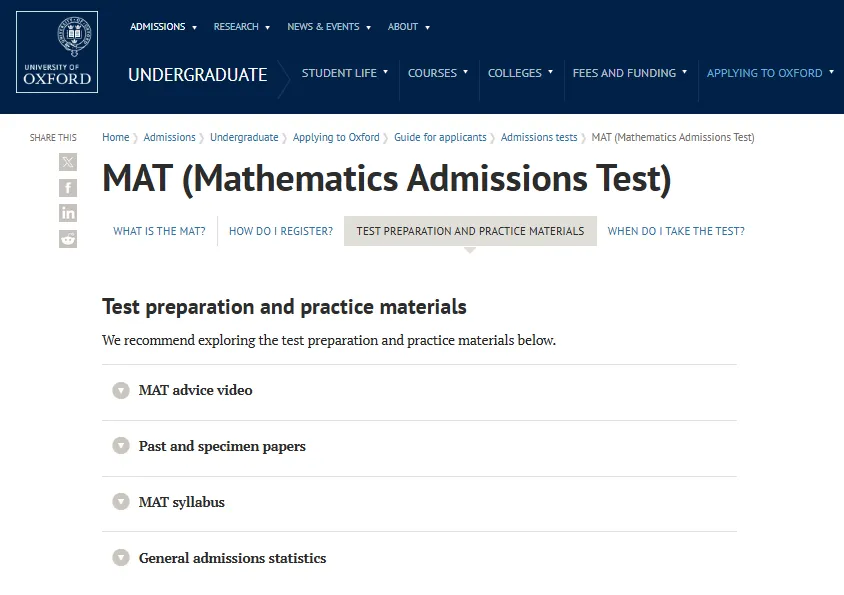Click the University of Oxford logo
Image resolution: width=844 pixels, height=595 pixels.
tap(57, 52)
